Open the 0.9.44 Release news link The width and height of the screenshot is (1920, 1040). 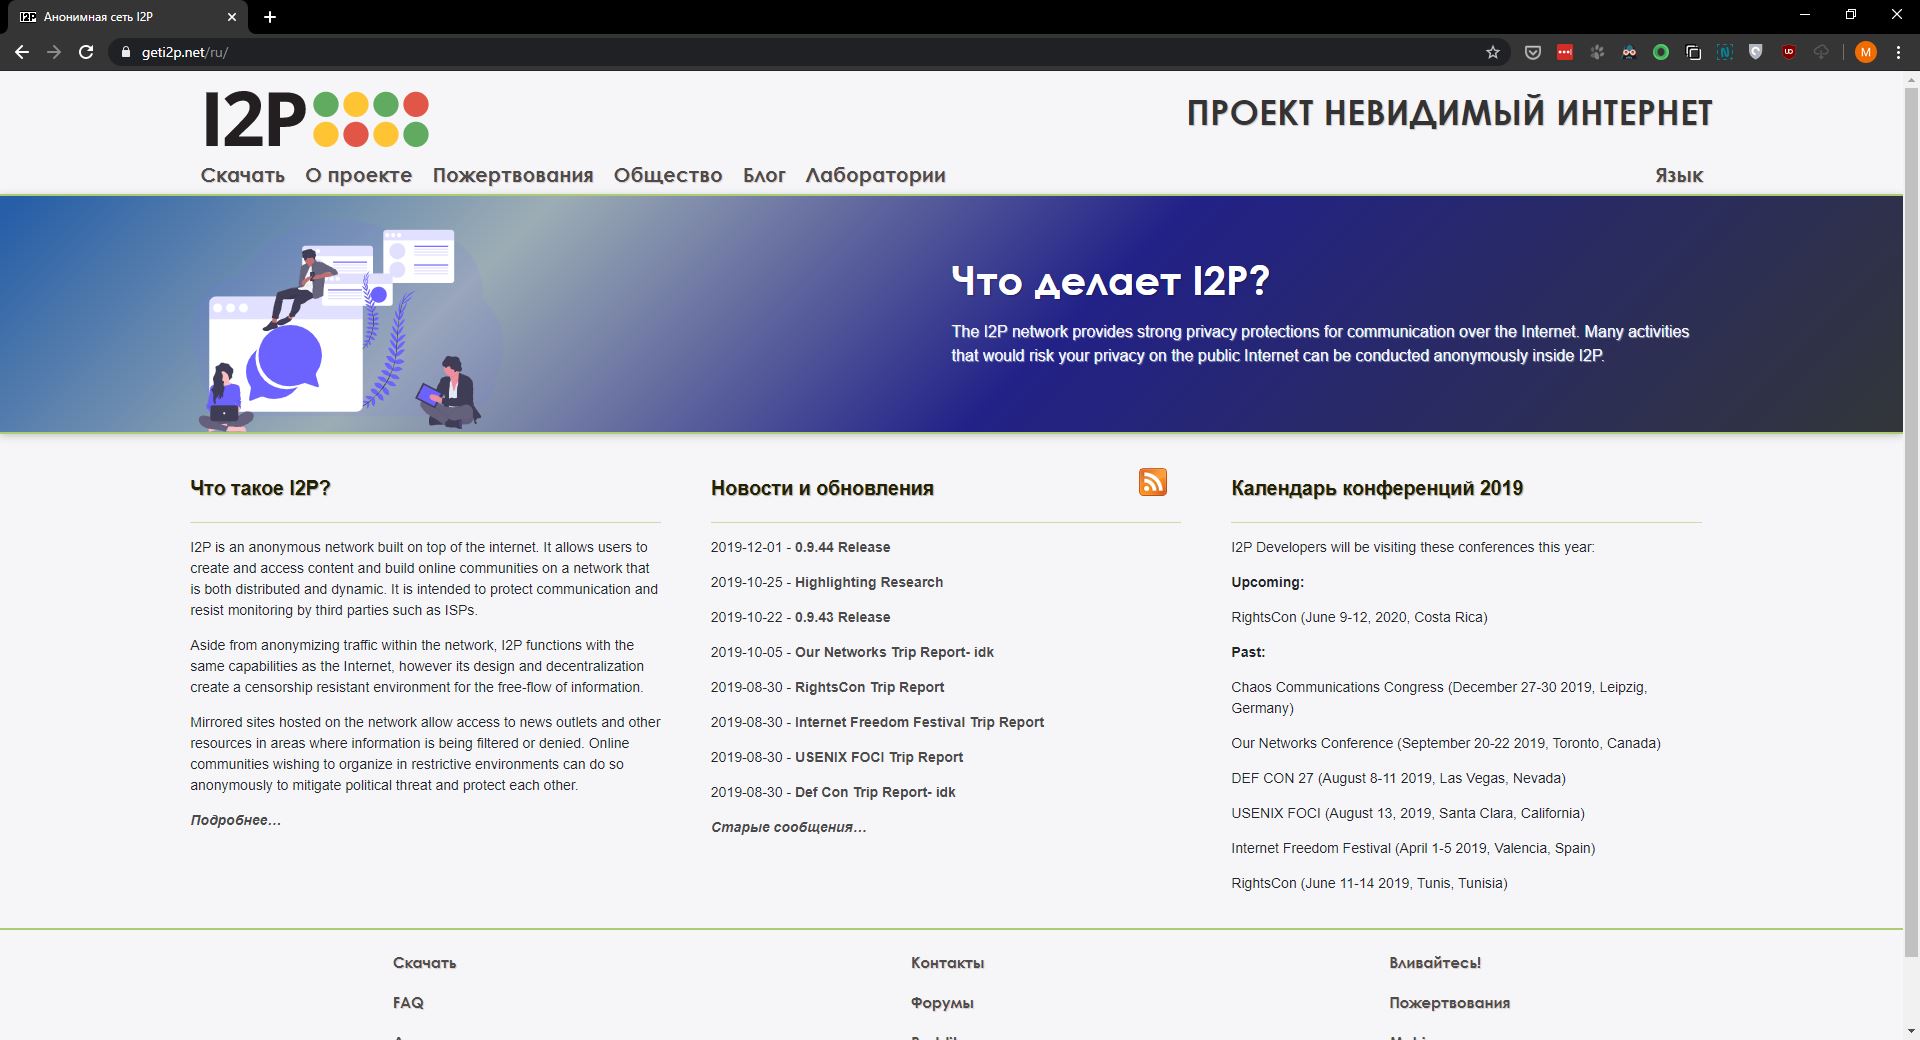pos(842,547)
